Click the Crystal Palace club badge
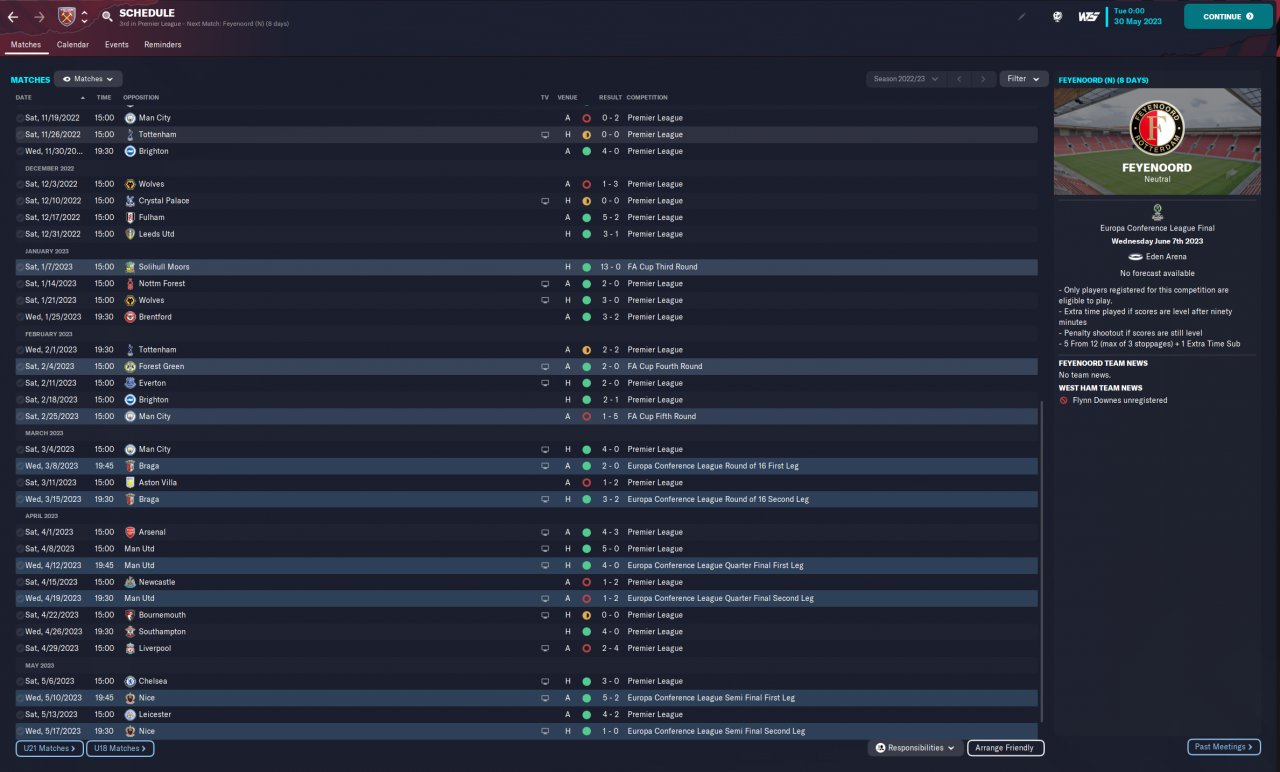Screen dimensions: 1280x772 (130, 201)
